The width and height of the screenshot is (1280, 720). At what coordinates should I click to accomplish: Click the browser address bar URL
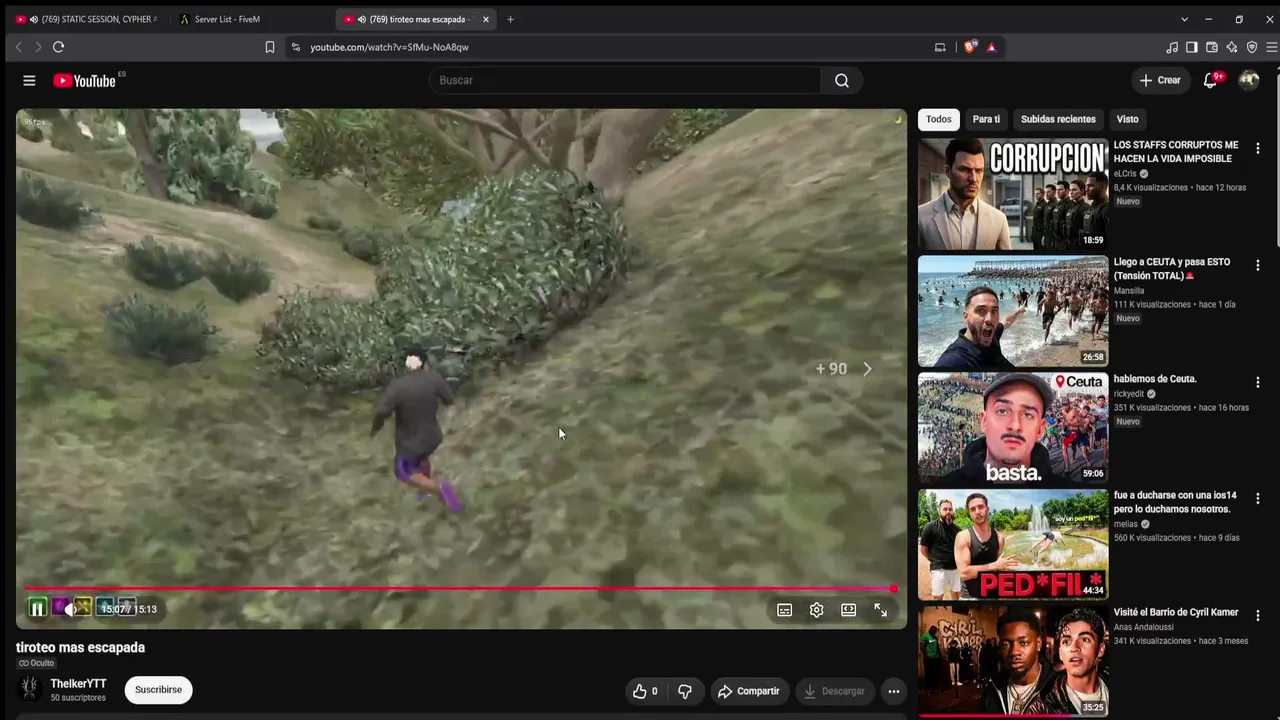[389, 47]
